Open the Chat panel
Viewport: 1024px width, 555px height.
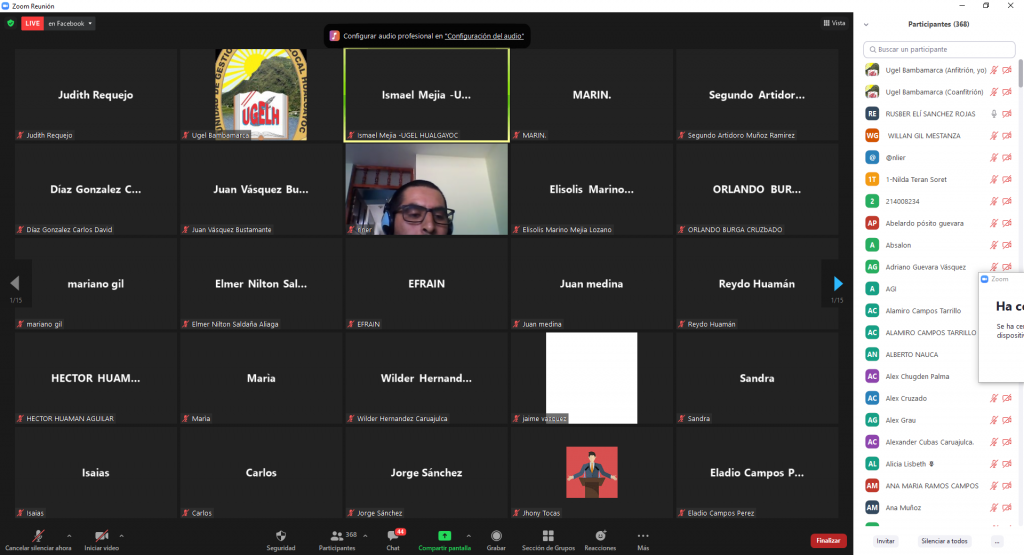[x=393, y=537]
